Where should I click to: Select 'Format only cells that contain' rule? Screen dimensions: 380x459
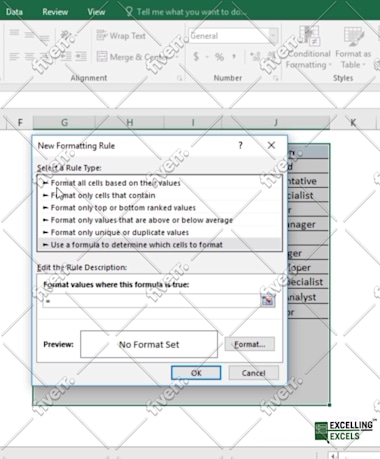coord(160,195)
